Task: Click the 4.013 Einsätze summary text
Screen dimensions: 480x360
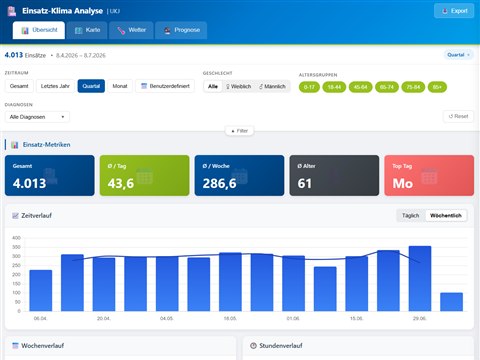Action: 25,55
